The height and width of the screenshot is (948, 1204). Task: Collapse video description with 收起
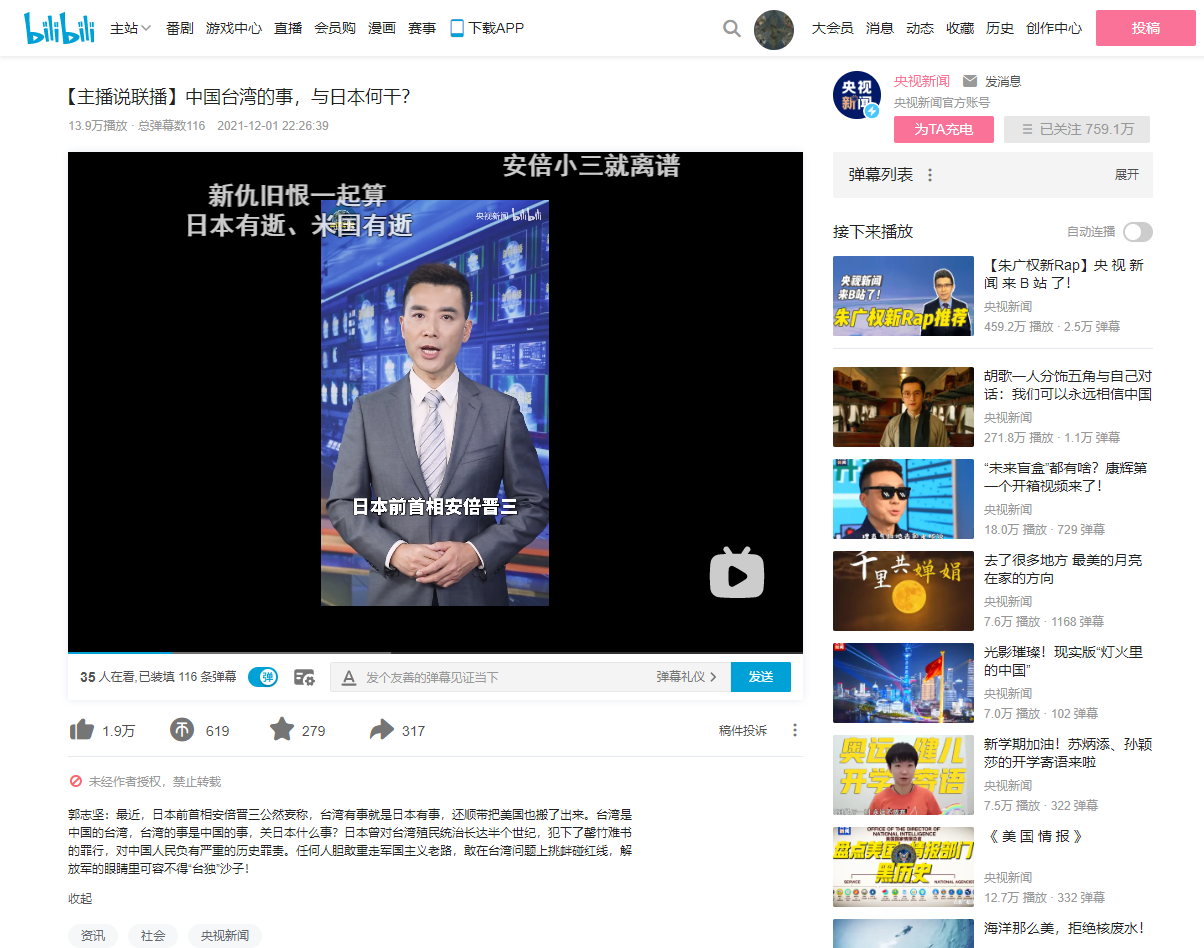(x=80, y=898)
